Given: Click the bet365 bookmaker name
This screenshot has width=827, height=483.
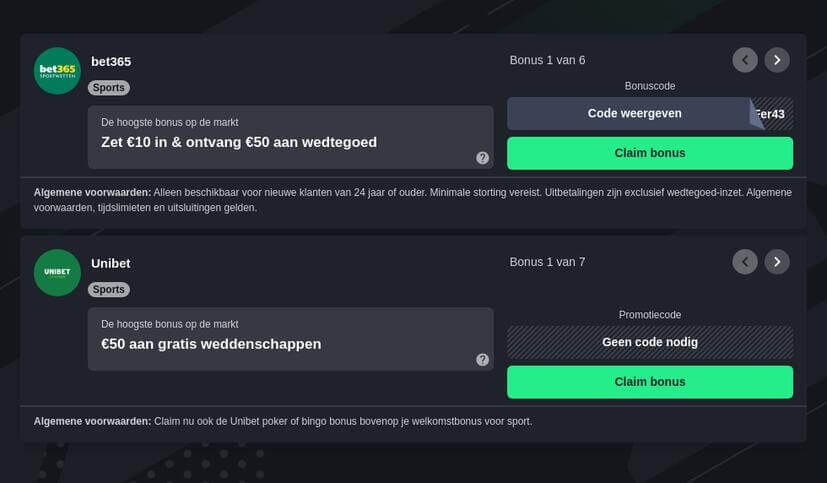Looking at the screenshot, I should click(111, 61).
